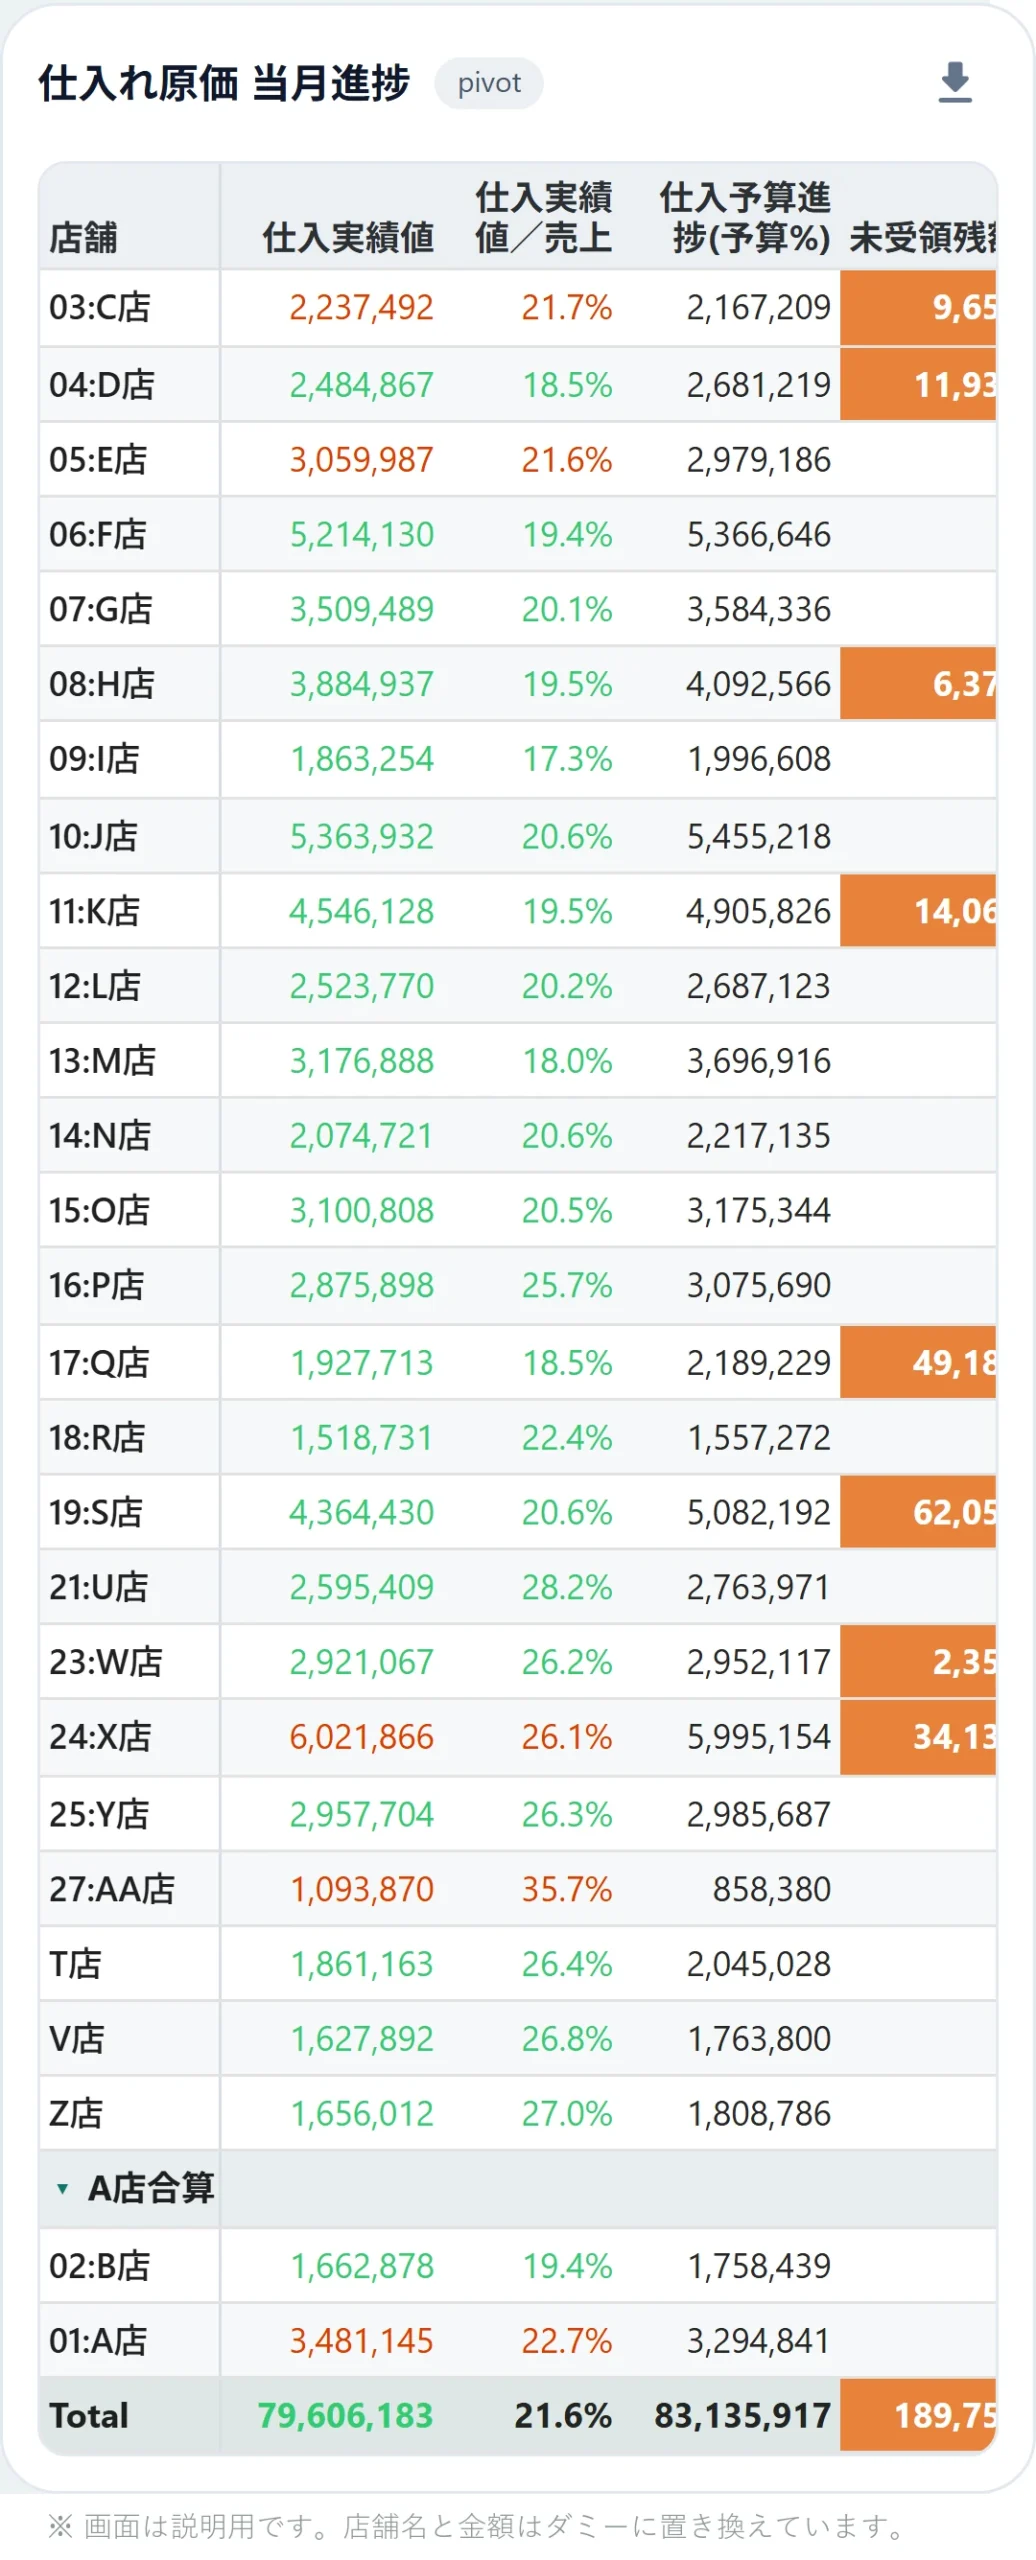Click the 仕入実績値 column header
Screen dimensions: 1036x2560
(x=348, y=238)
